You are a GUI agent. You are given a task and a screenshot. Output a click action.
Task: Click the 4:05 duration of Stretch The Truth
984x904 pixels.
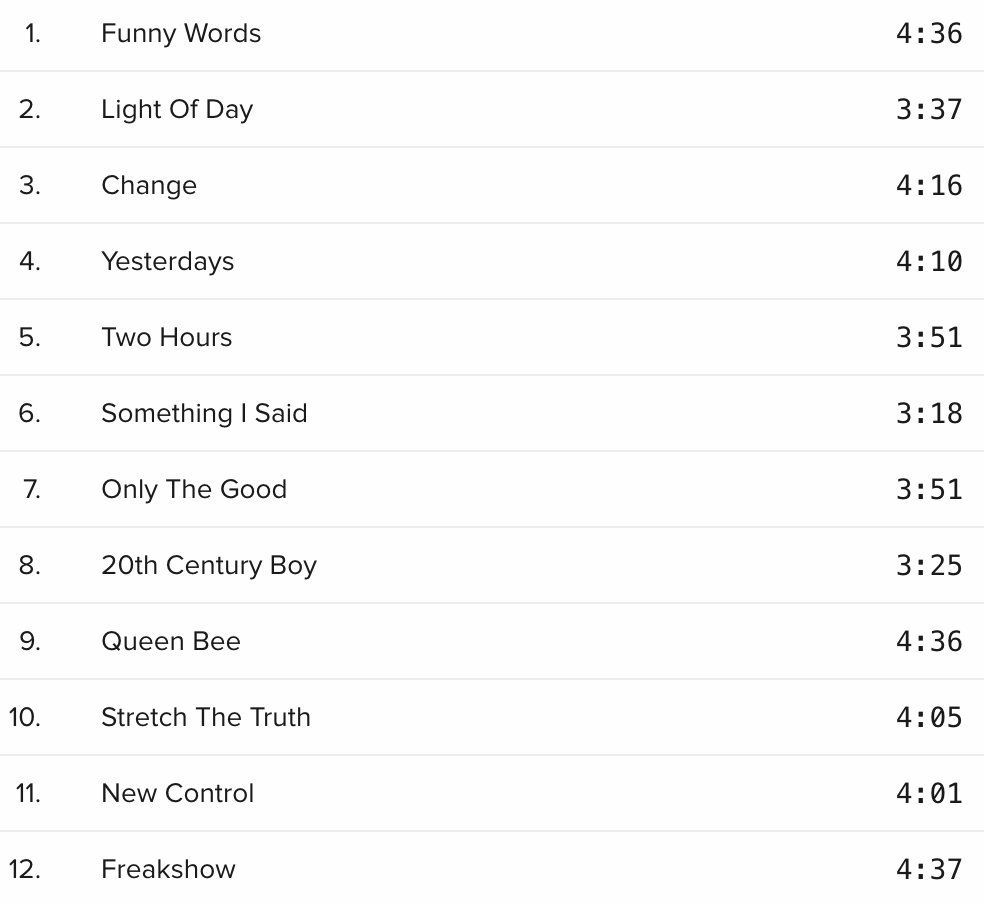pos(929,718)
